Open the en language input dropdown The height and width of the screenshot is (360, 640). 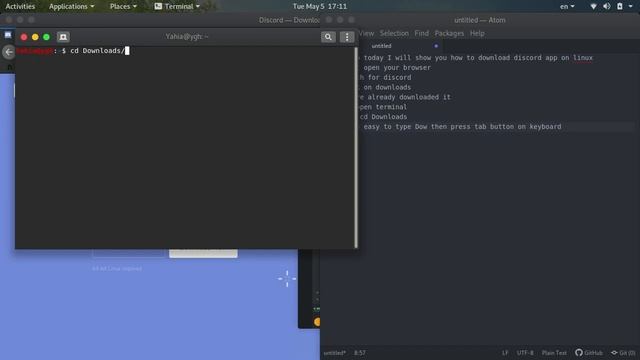pos(567,7)
